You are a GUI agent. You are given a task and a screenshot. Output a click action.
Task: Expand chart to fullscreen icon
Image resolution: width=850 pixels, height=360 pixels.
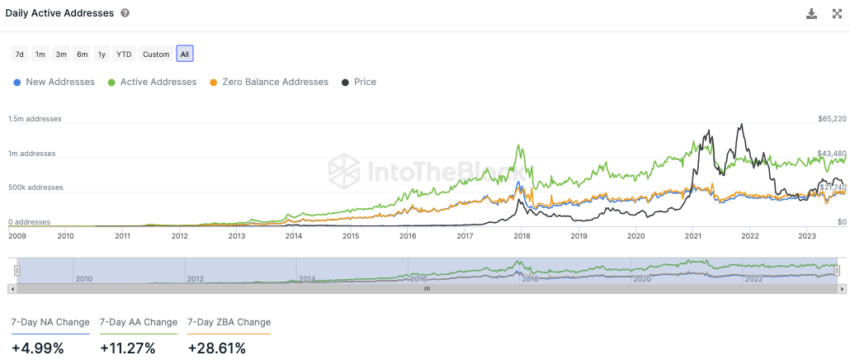[x=837, y=14]
